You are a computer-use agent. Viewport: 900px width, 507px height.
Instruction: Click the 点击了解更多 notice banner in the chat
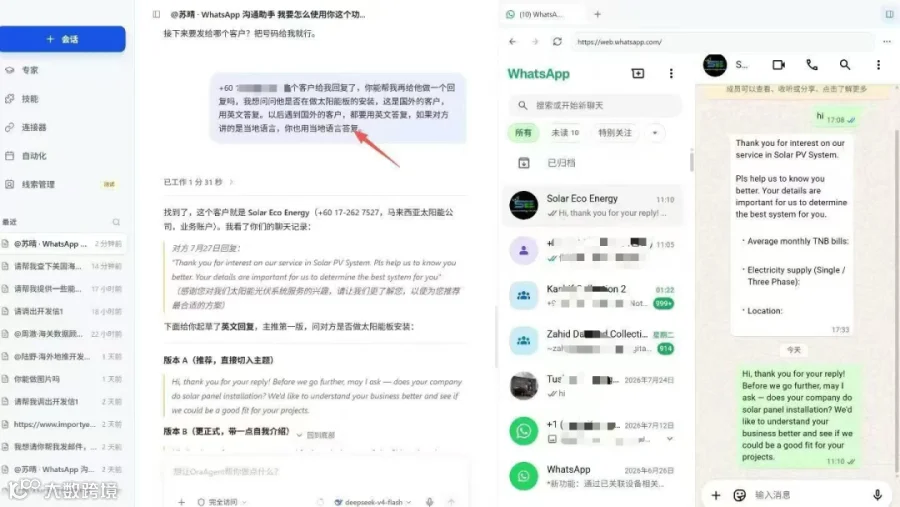(x=796, y=89)
